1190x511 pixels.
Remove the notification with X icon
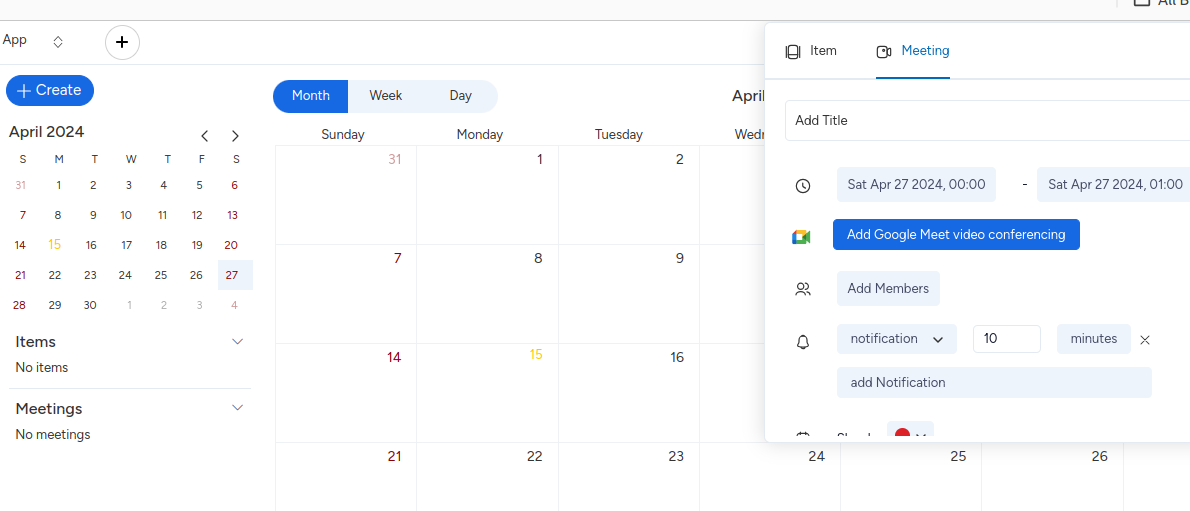[1145, 340]
